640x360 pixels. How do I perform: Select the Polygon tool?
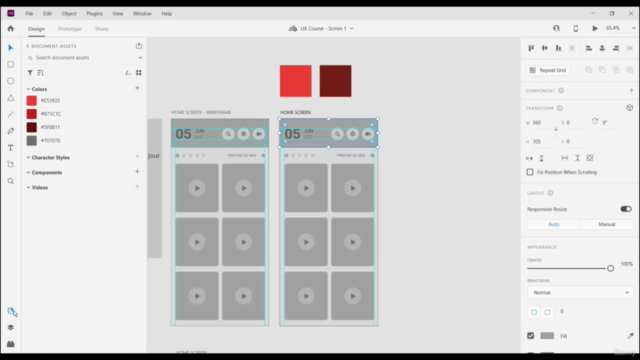[11, 98]
